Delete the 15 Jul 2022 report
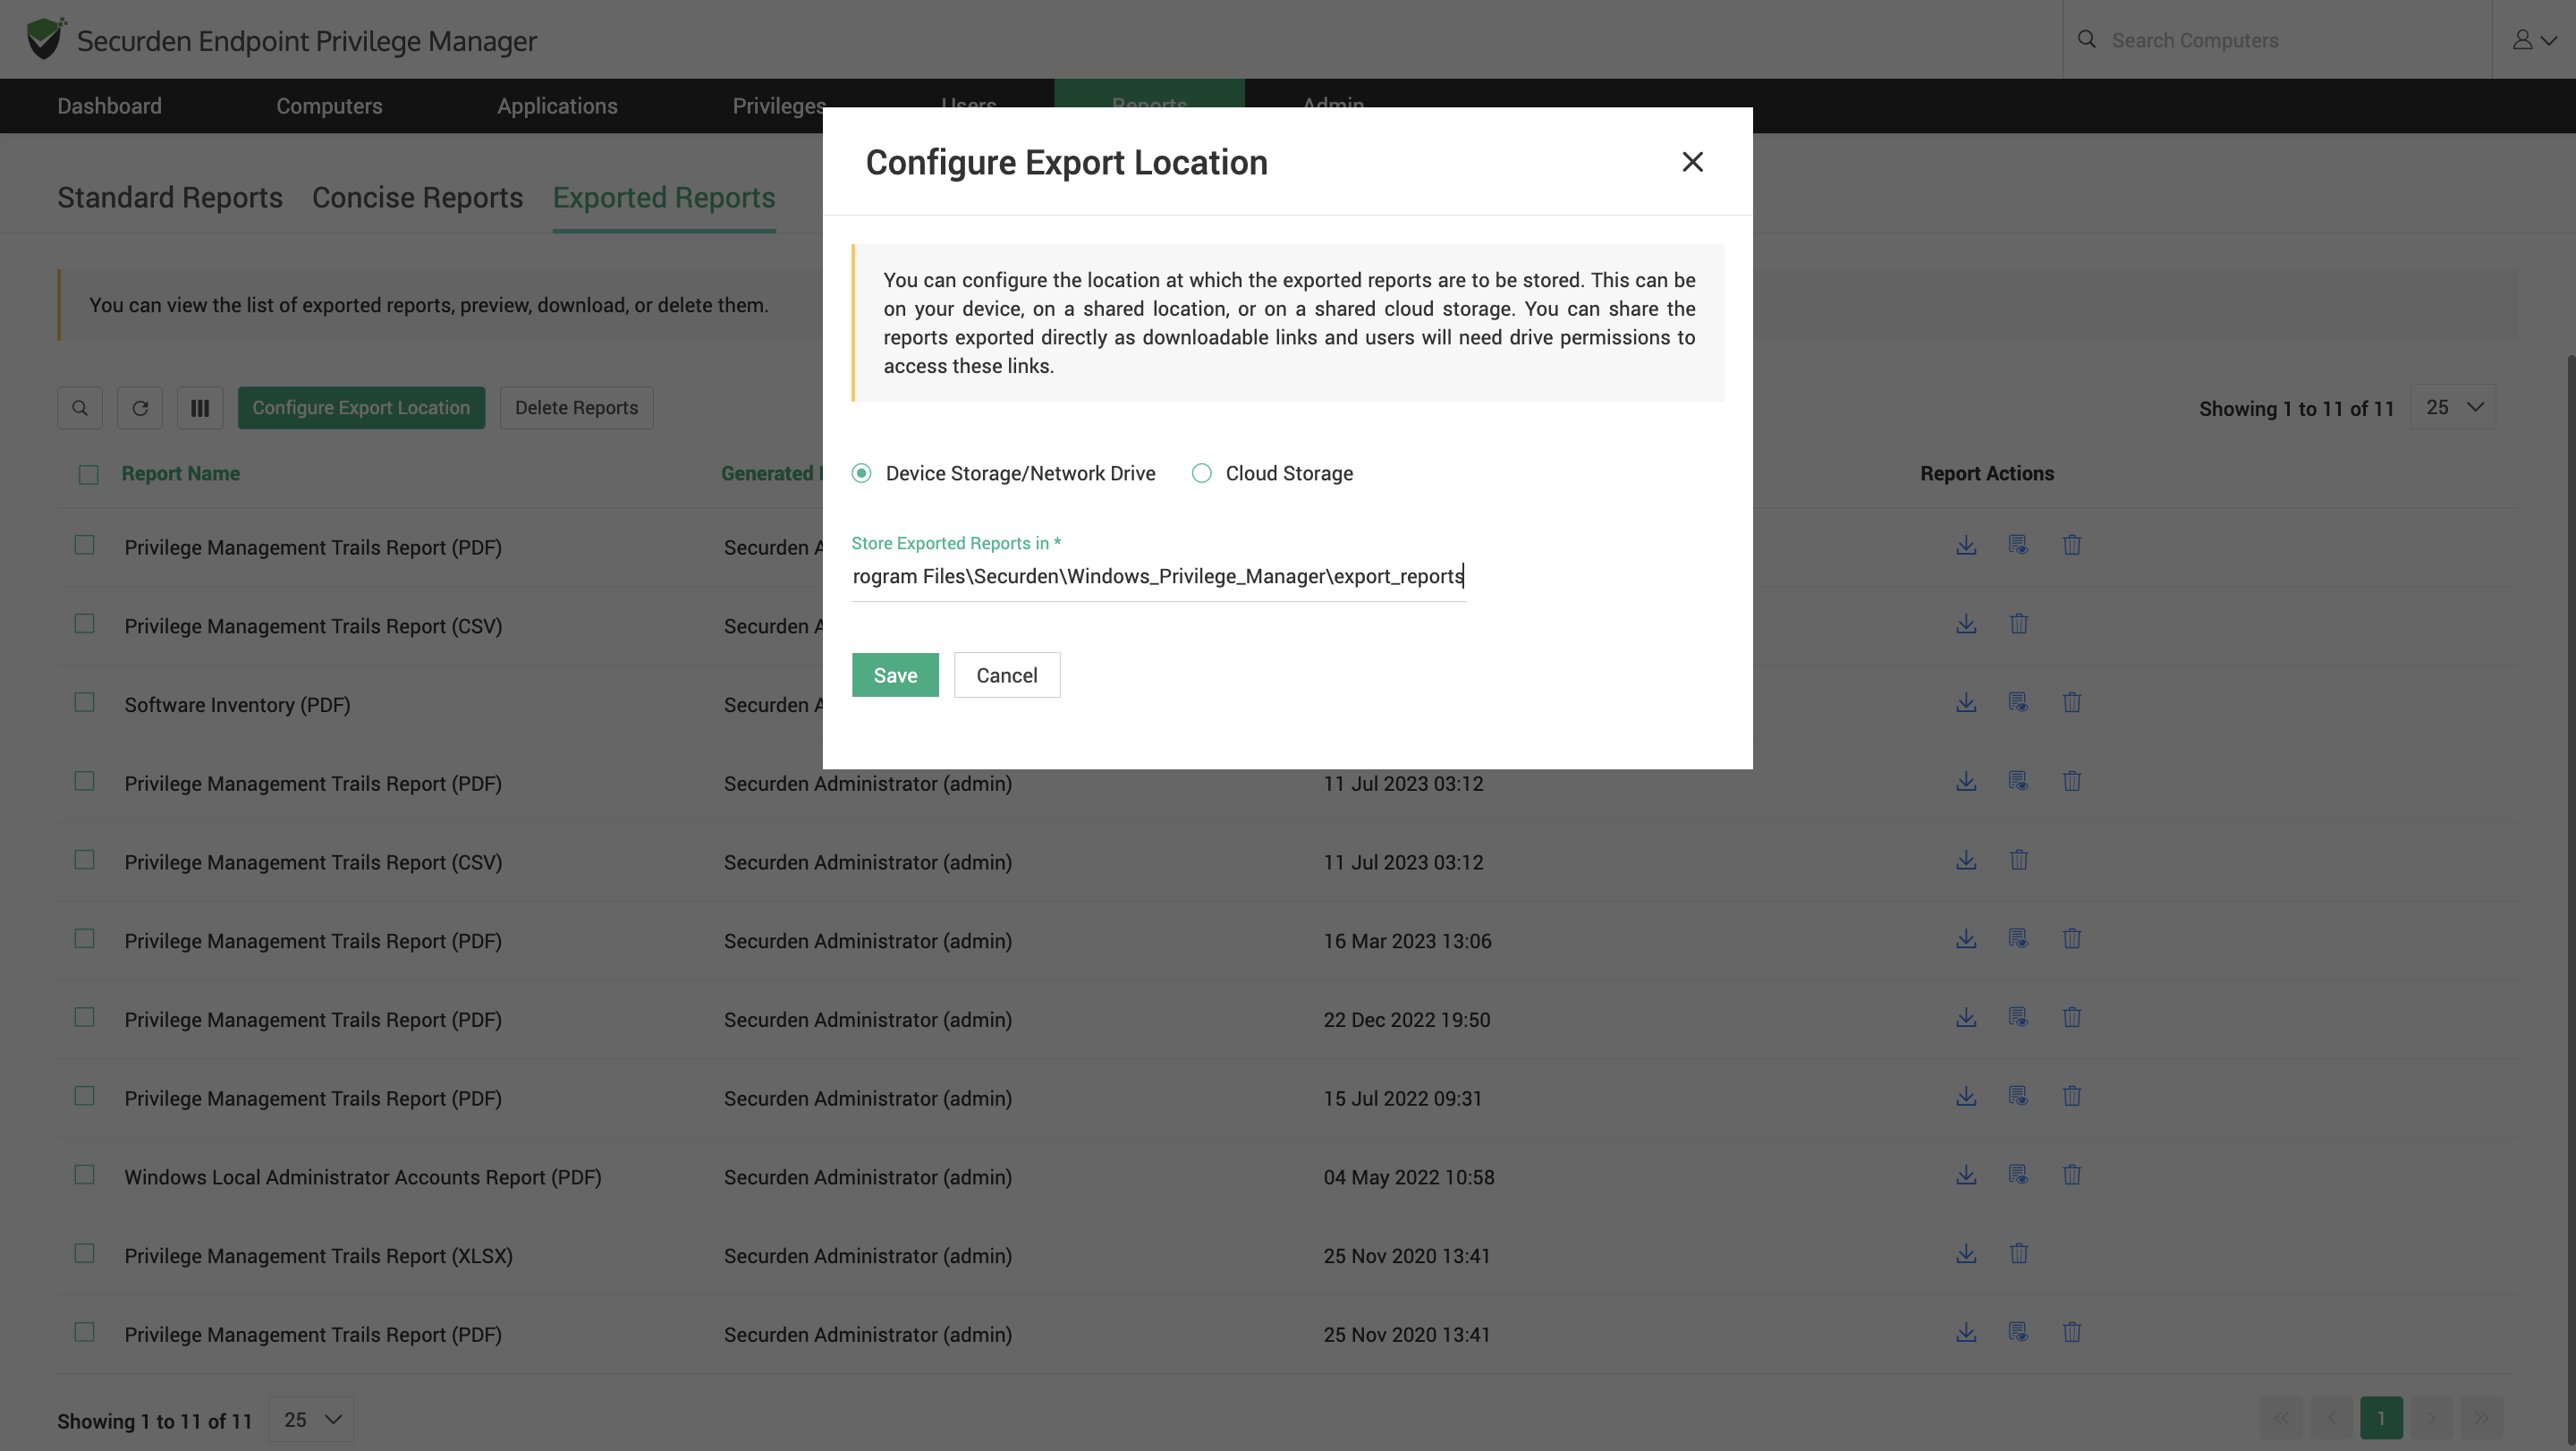This screenshot has height=1451, width=2576. pyautogui.click(x=2071, y=1096)
